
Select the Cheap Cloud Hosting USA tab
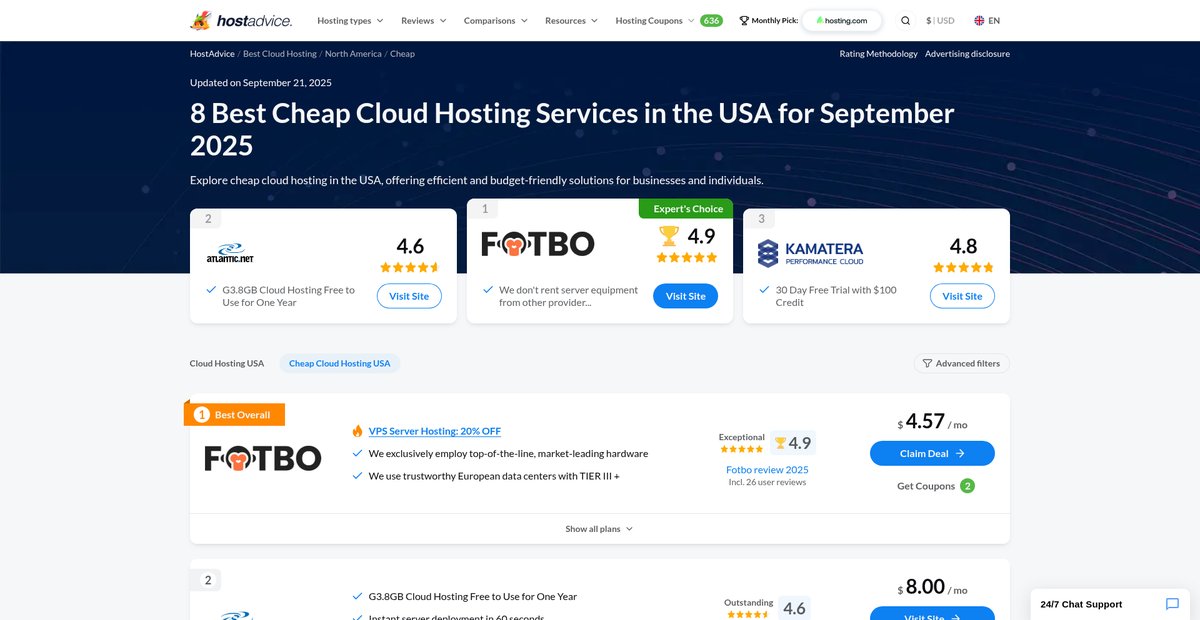(x=340, y=363)
